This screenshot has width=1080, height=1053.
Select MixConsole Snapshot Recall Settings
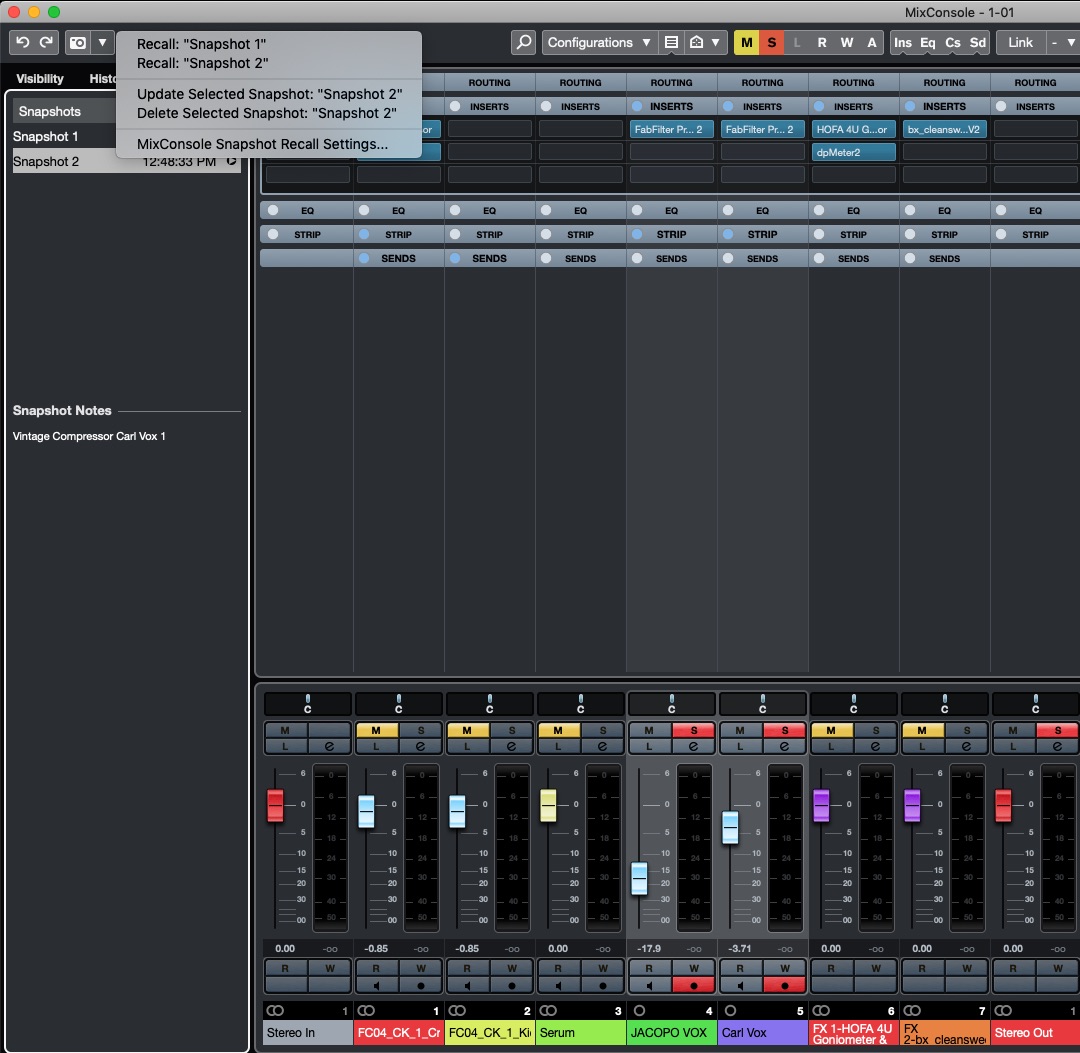coord(262,144)
